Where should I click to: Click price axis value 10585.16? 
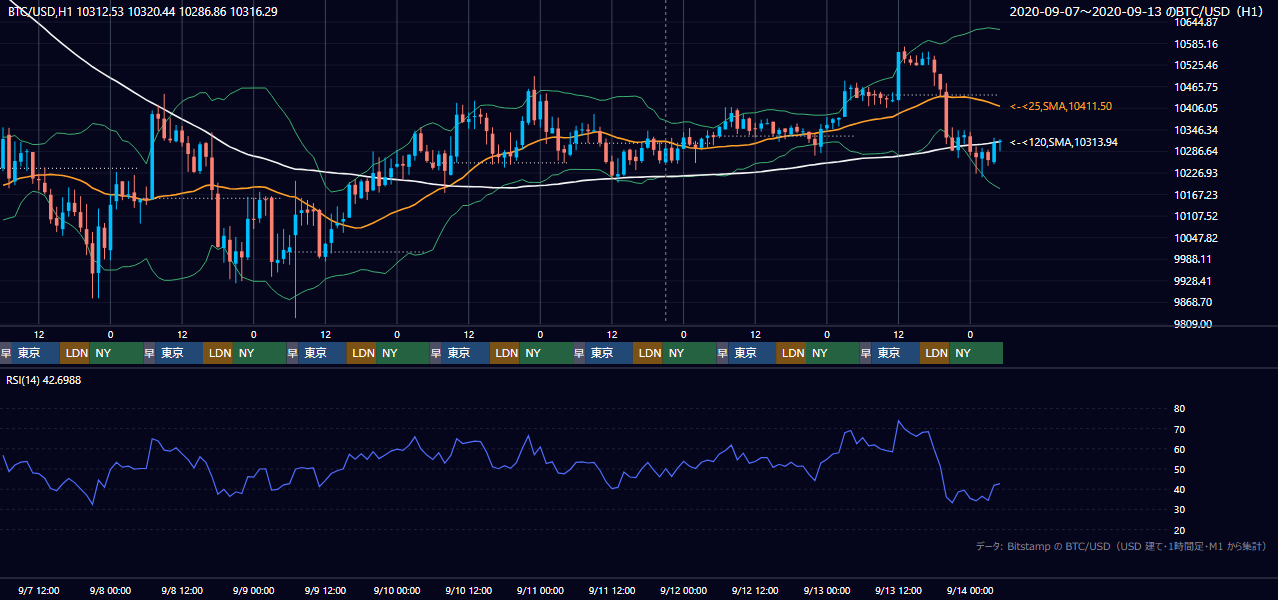tap(1195, 44)
